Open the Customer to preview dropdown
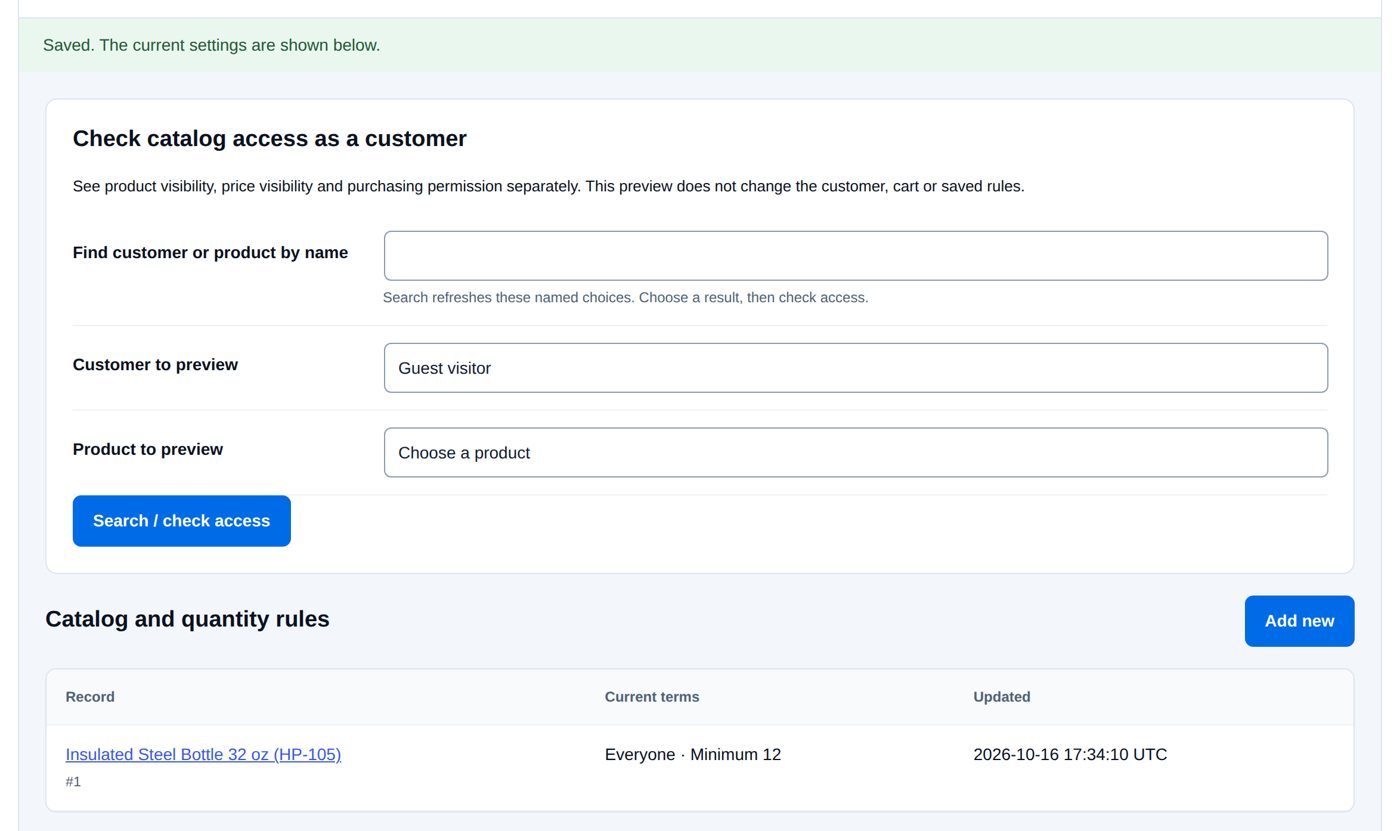1400x831 pixels. click(x=856, y=368)
